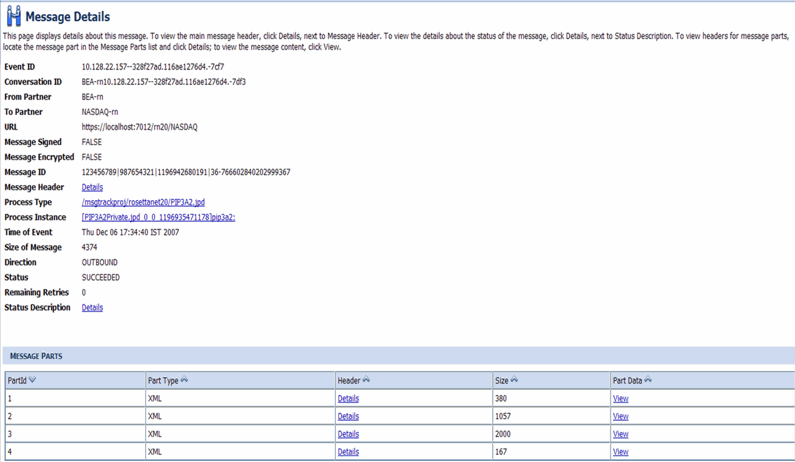This screenshot has width=795, height=462.
Task: View part data for part 3
Action: point(621,434)
